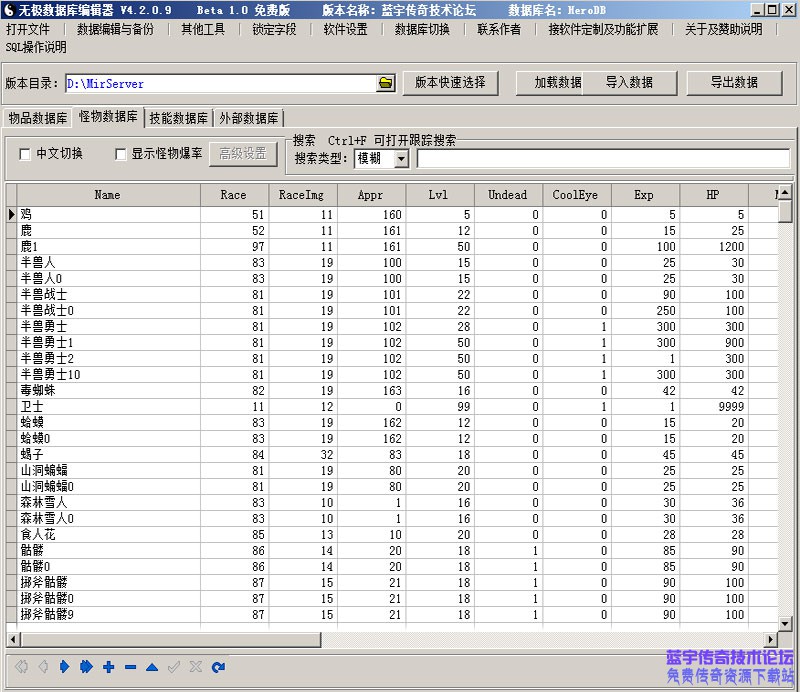Refresh the data with the circular arrow icon
This screenshot has width=800, height=692.
click(216, 668)
